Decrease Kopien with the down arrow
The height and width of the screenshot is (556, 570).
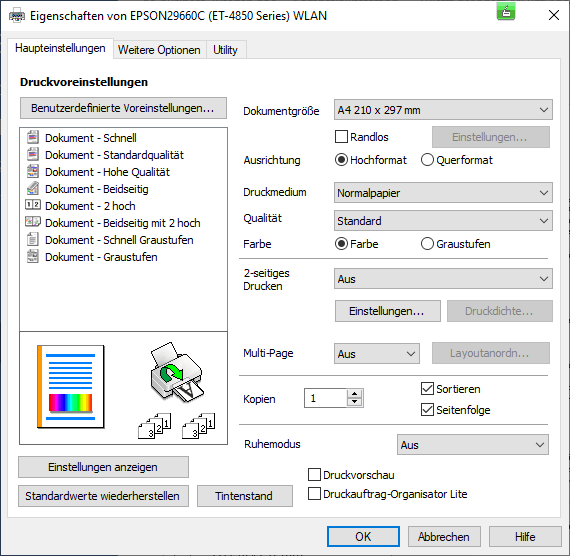pos(354,402)
